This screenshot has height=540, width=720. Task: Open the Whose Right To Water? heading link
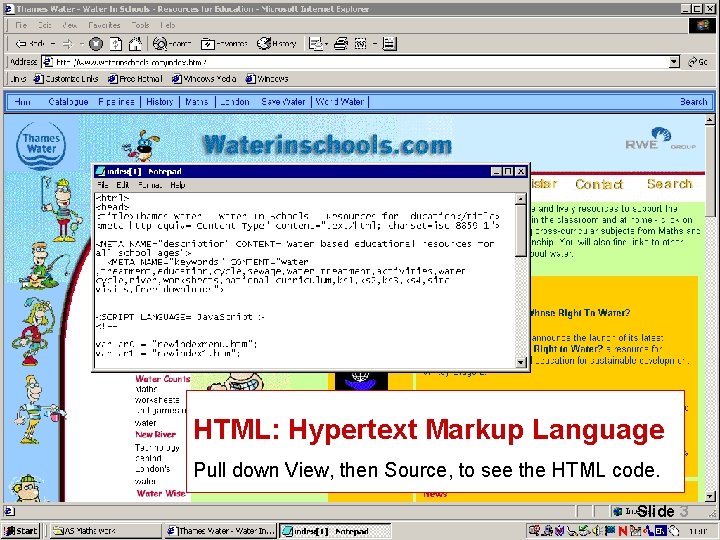[580, 313]
